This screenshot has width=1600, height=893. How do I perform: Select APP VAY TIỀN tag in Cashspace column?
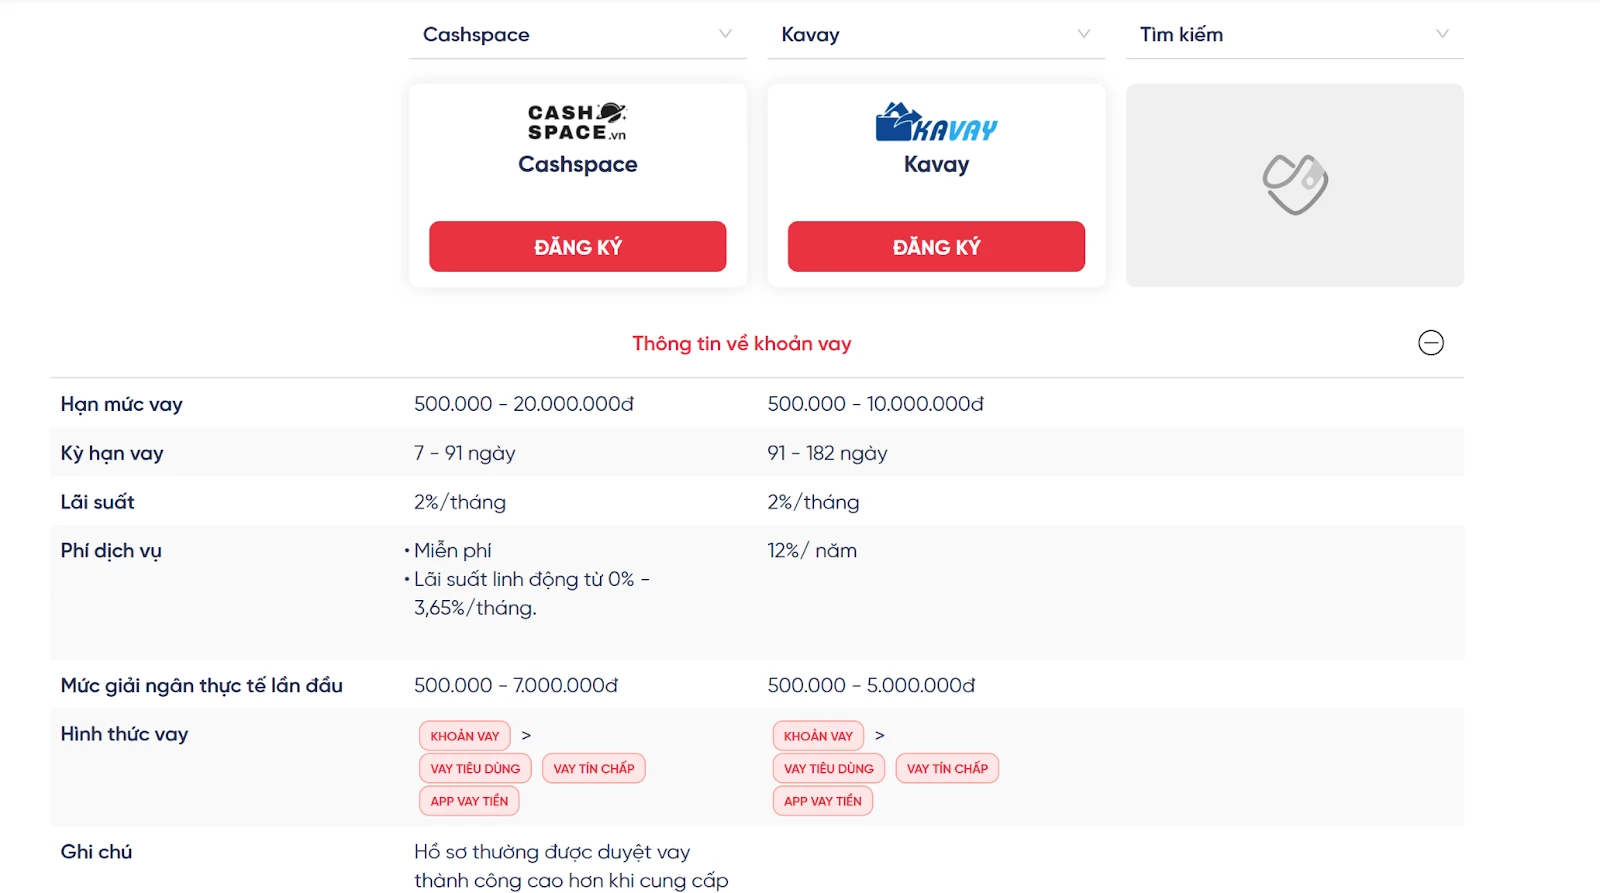(x=469, y=801)
